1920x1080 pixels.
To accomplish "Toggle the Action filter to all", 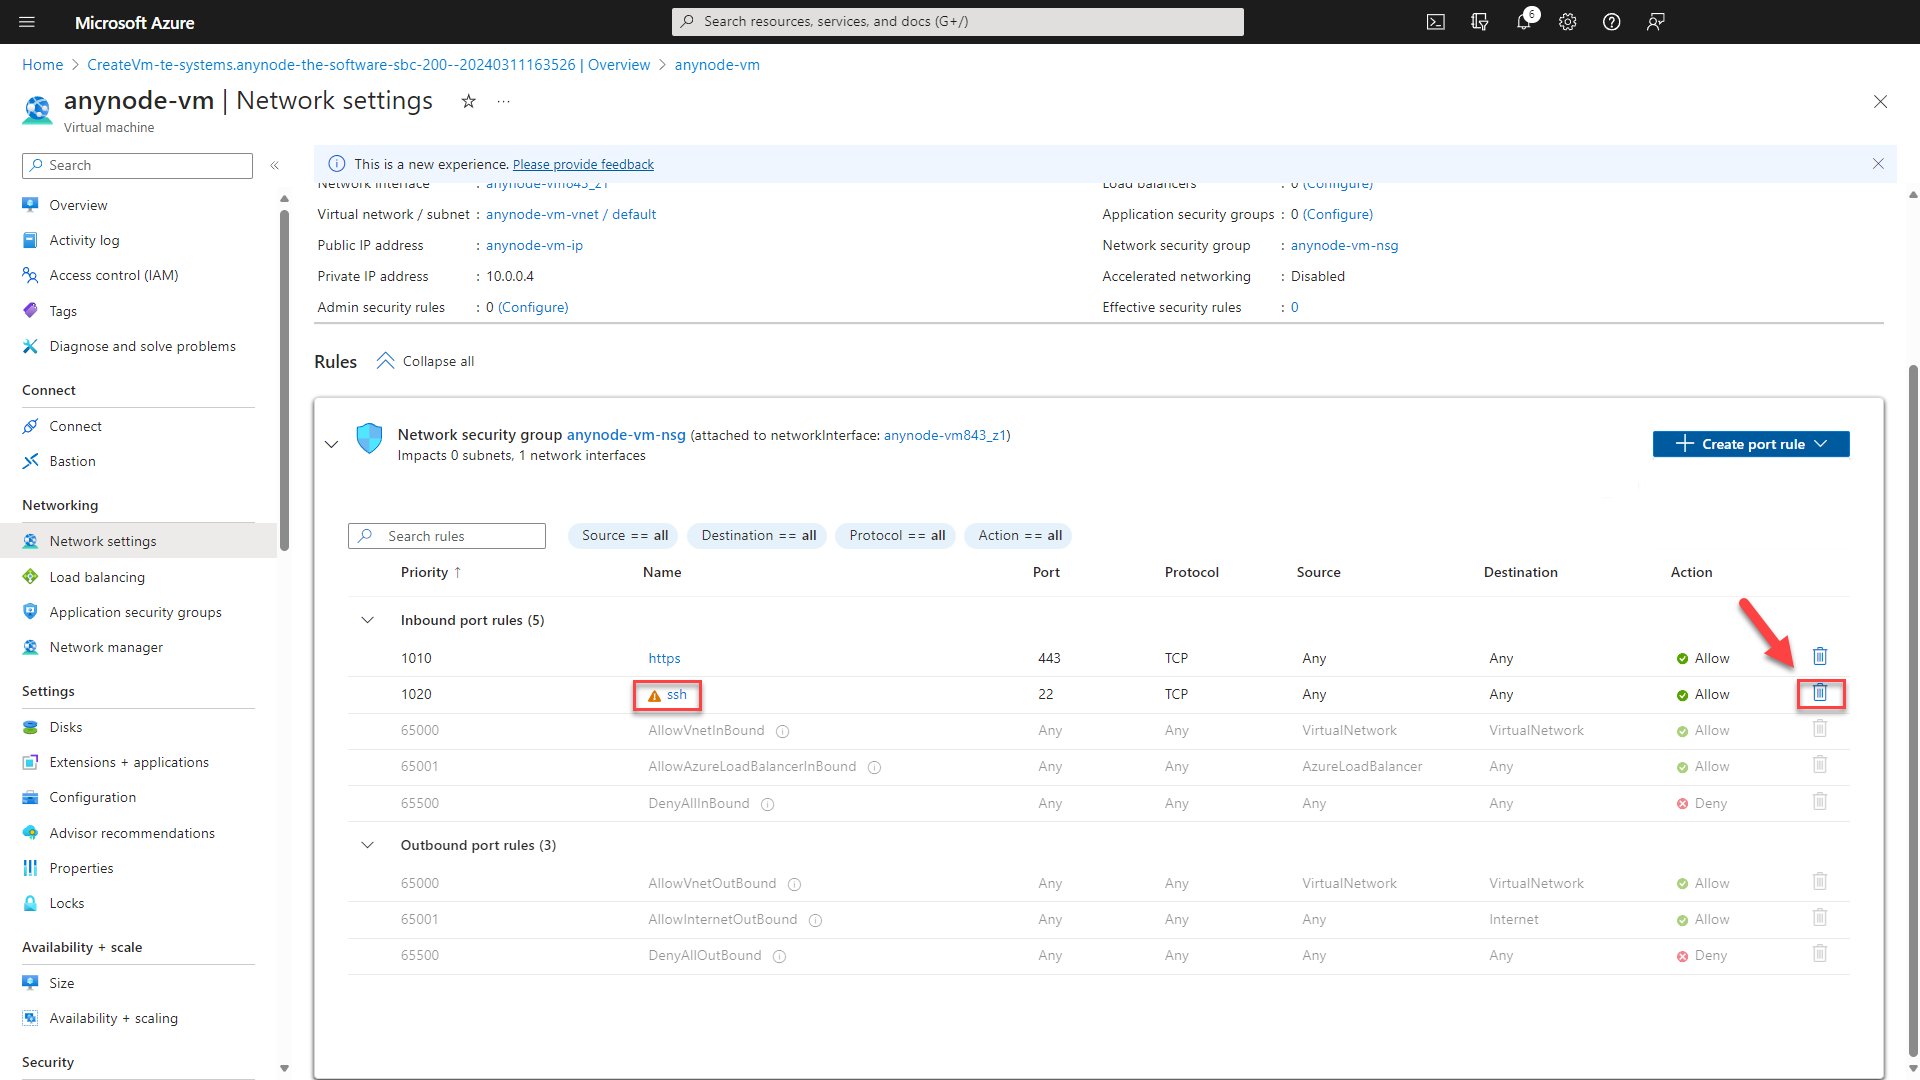I will coord(1019,534).
